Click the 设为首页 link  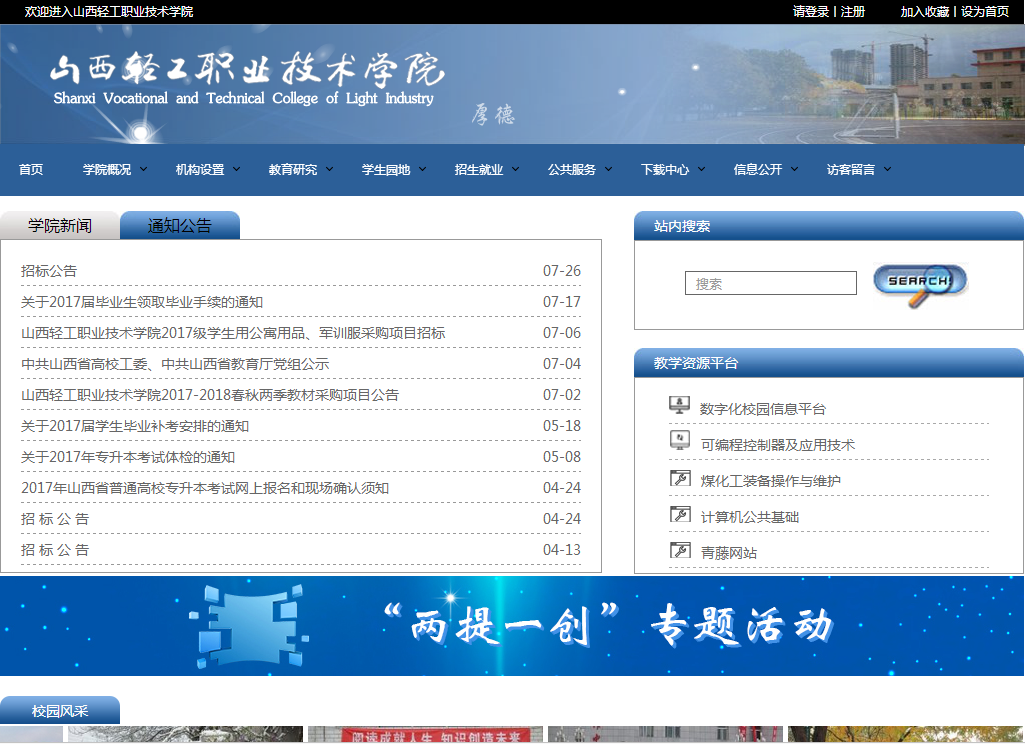[x=985, y=12]
